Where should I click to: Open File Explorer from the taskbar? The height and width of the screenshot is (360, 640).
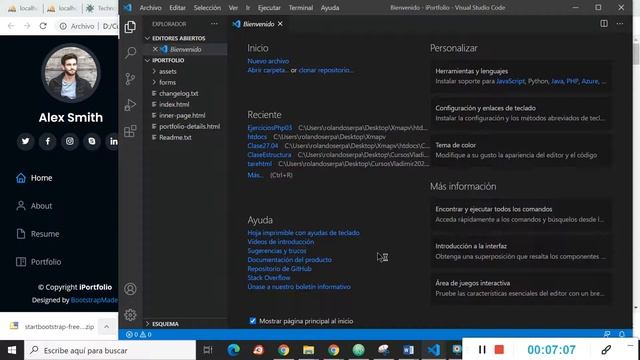tap(309, 350)
